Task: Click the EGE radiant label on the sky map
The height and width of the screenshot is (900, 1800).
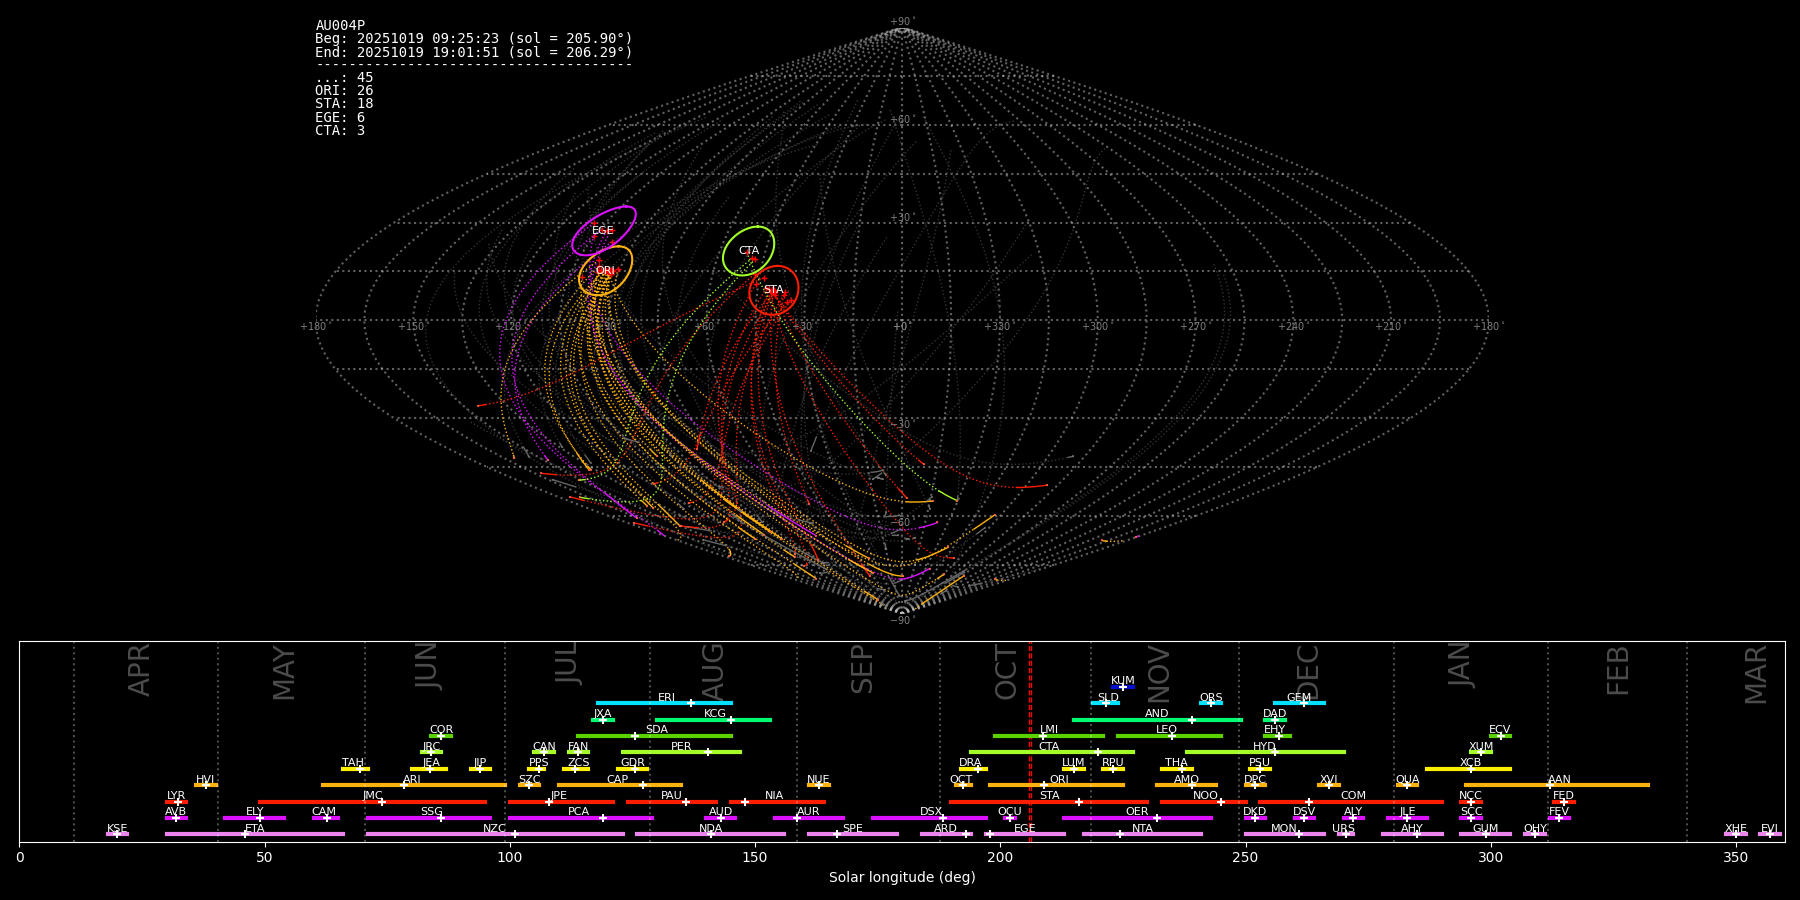Action: pyautogui.click(x=602, y=231)
